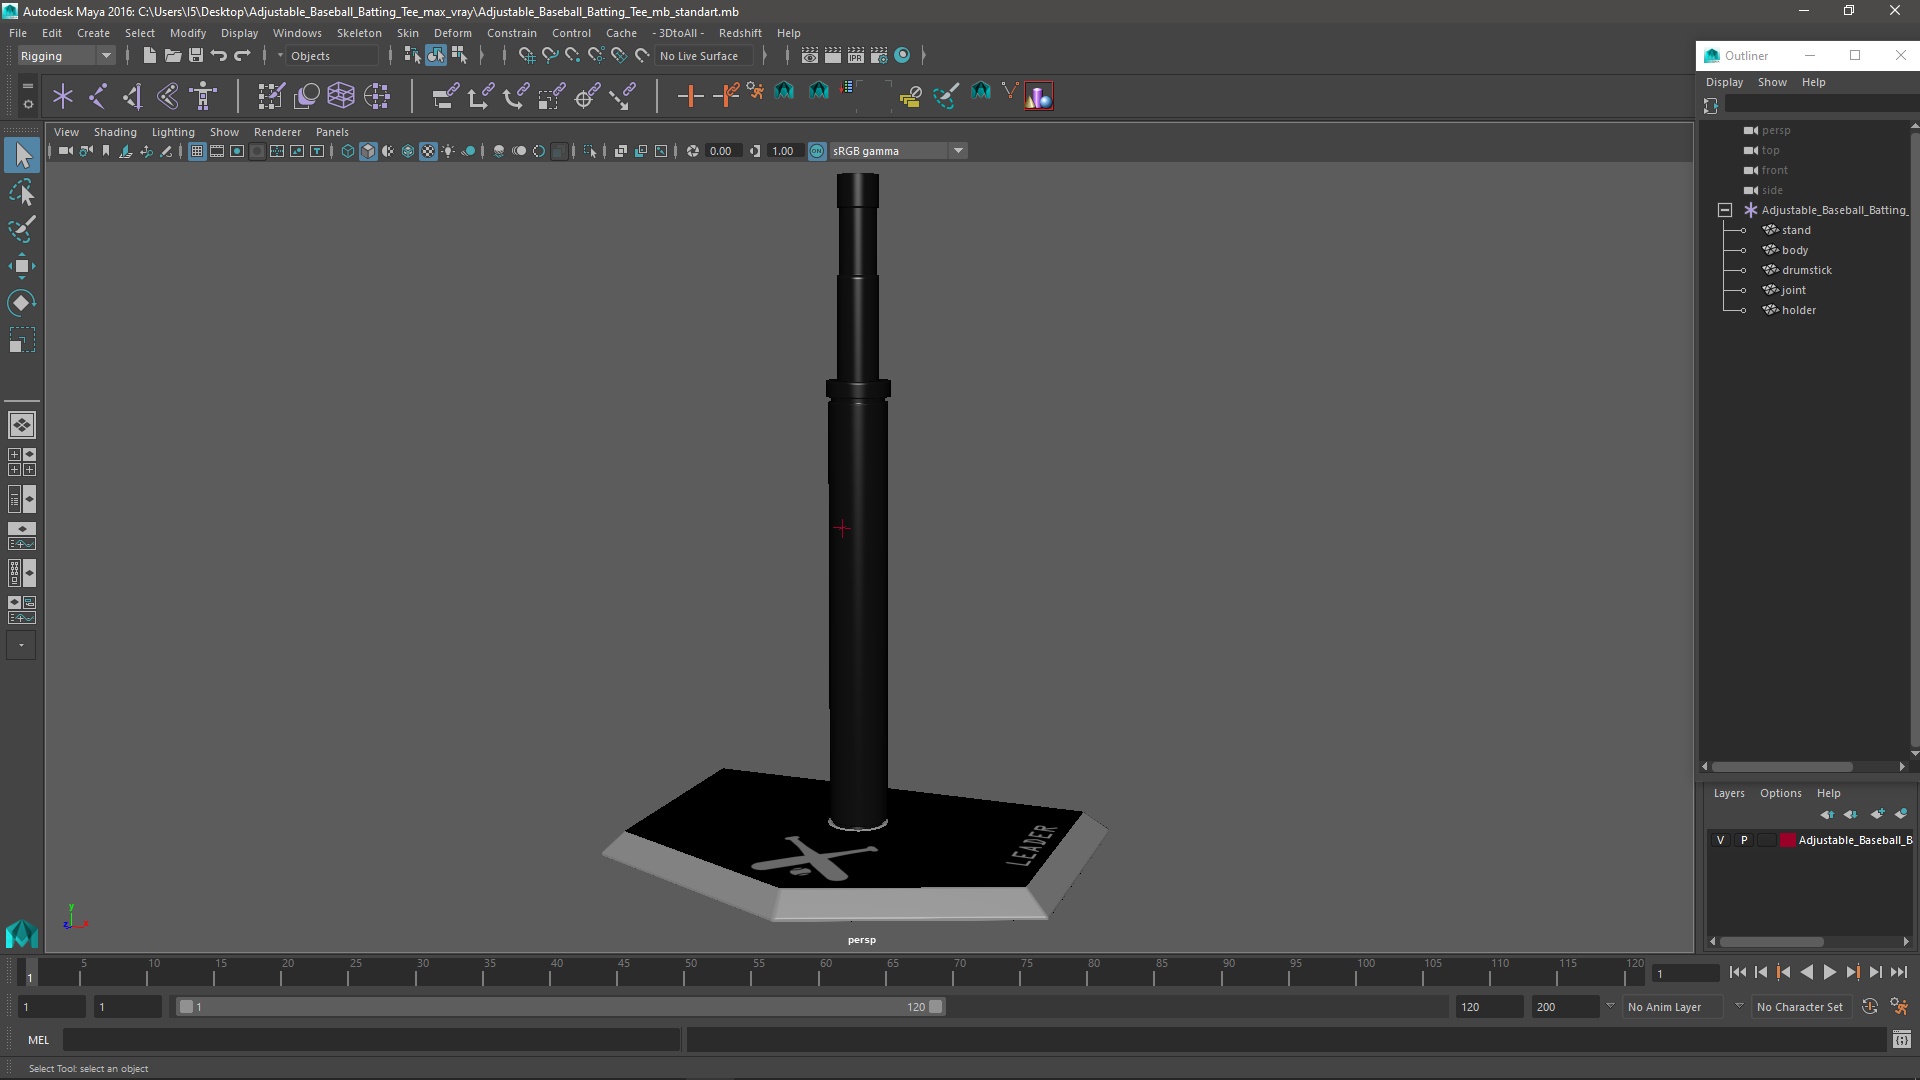Toggle smooth shade all in viewport

tap(368, 151)
